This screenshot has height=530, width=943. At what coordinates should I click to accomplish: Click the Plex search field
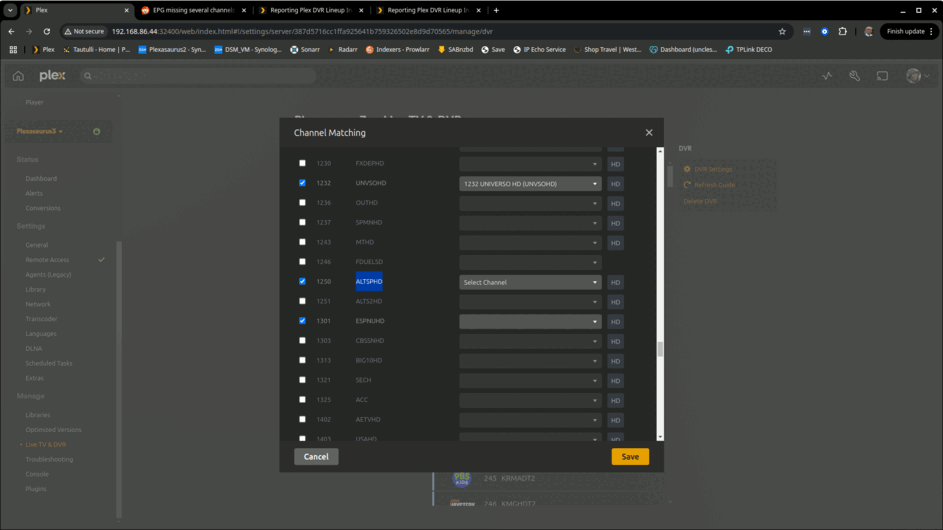[198, 76]
